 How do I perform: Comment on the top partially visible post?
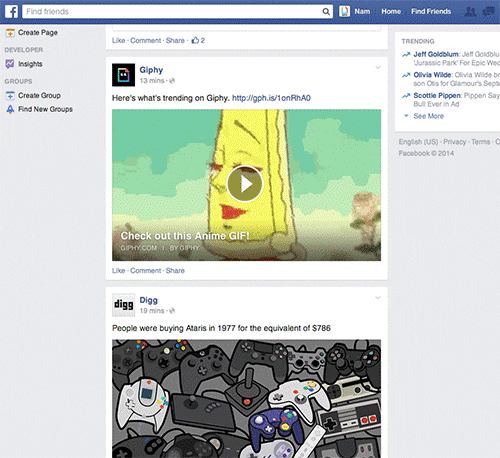click(145, 40)
